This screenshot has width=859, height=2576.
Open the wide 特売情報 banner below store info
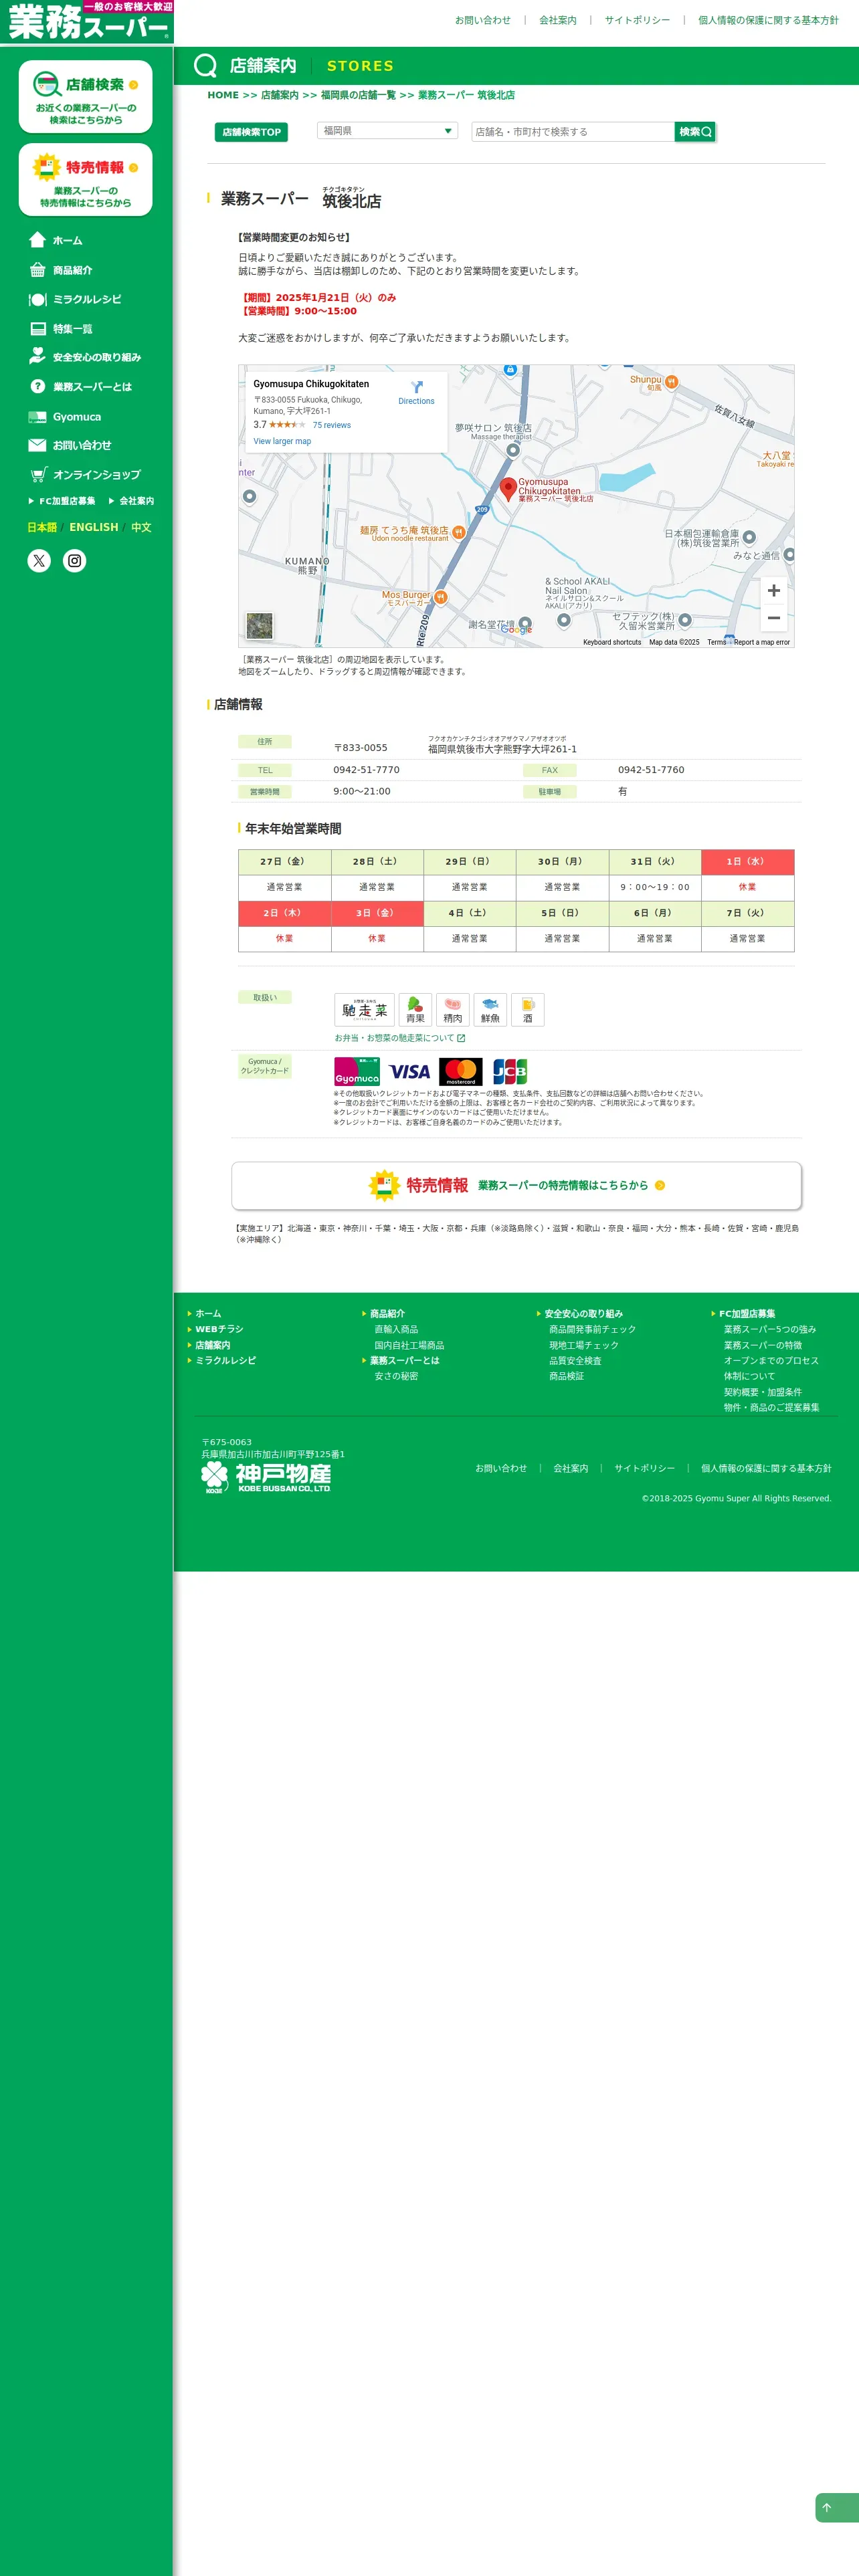click(x=517, y=1186)
